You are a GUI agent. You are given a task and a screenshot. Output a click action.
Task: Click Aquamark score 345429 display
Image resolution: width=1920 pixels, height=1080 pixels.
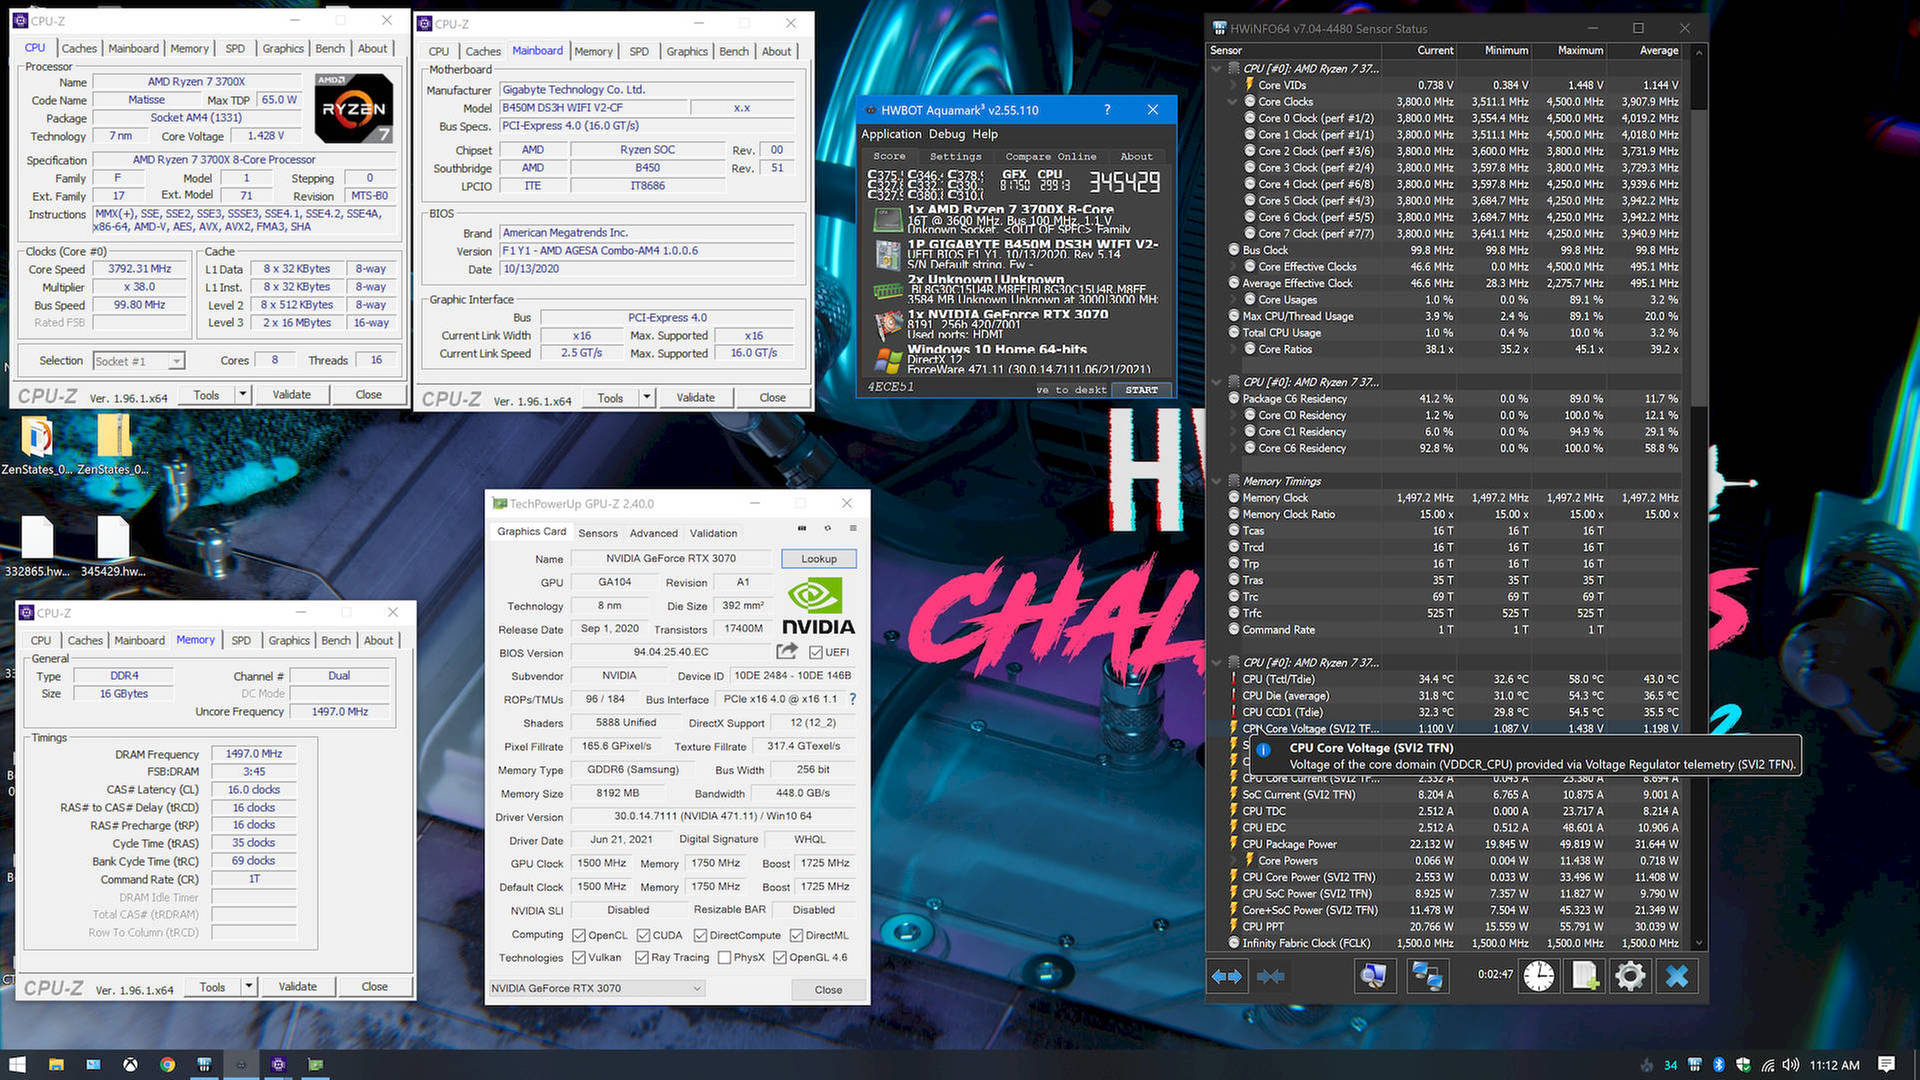click(x=1124, y=181)
